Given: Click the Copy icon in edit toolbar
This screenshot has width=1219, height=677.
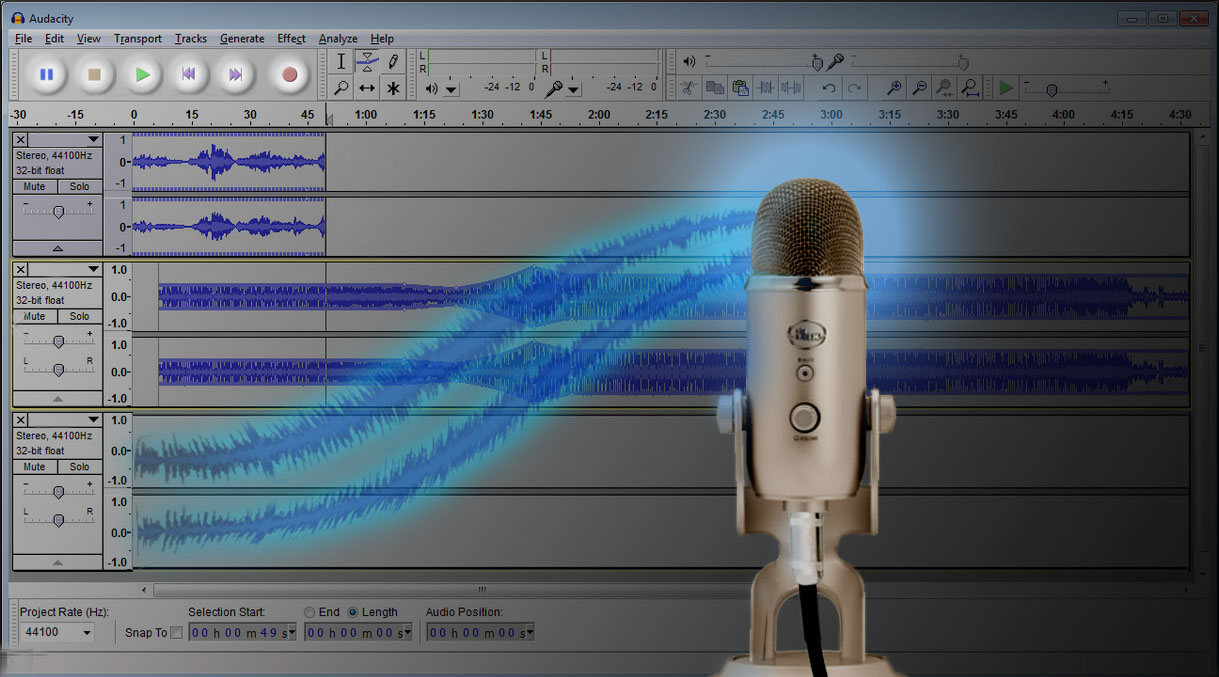Looking at the screenshot, I should click(x=714, y=88).
